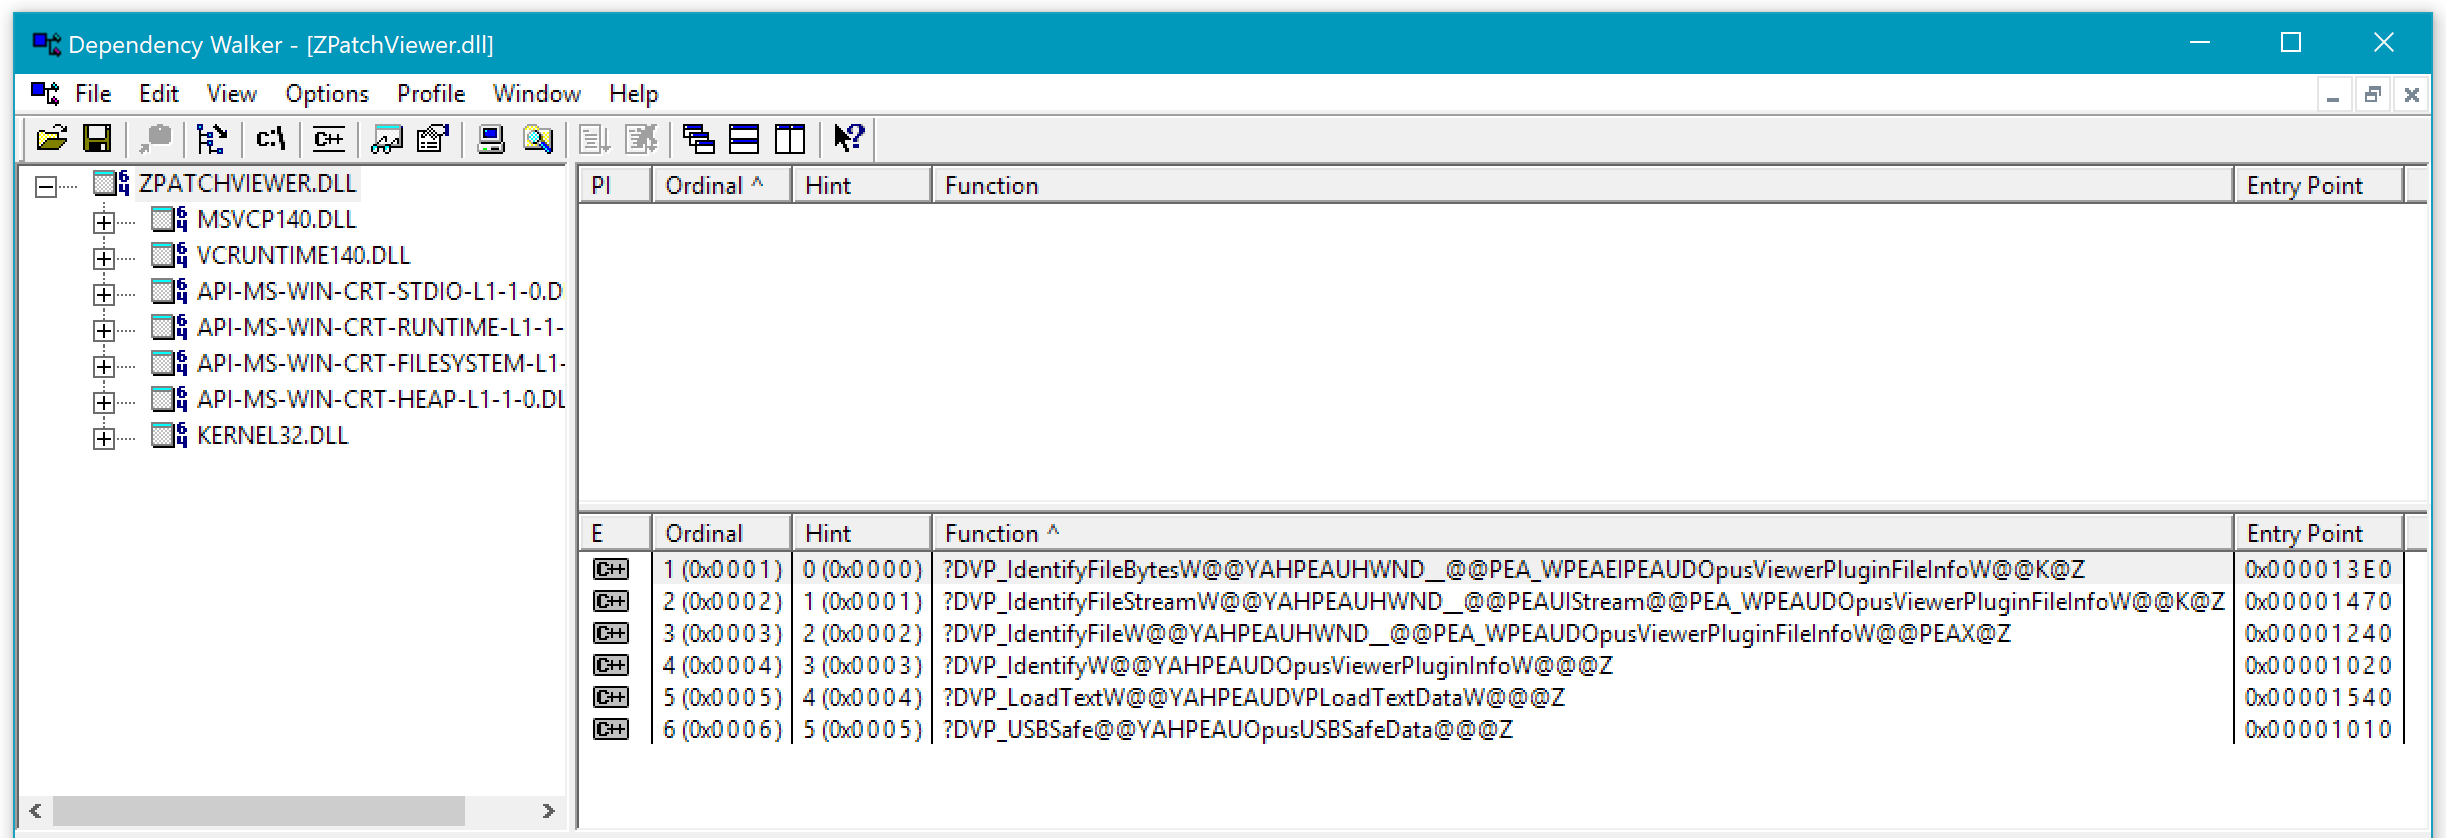Collapse the ZPATCHVIEWER.DLL root node
The image size is (2446, 838).
(x=45, y=186)
